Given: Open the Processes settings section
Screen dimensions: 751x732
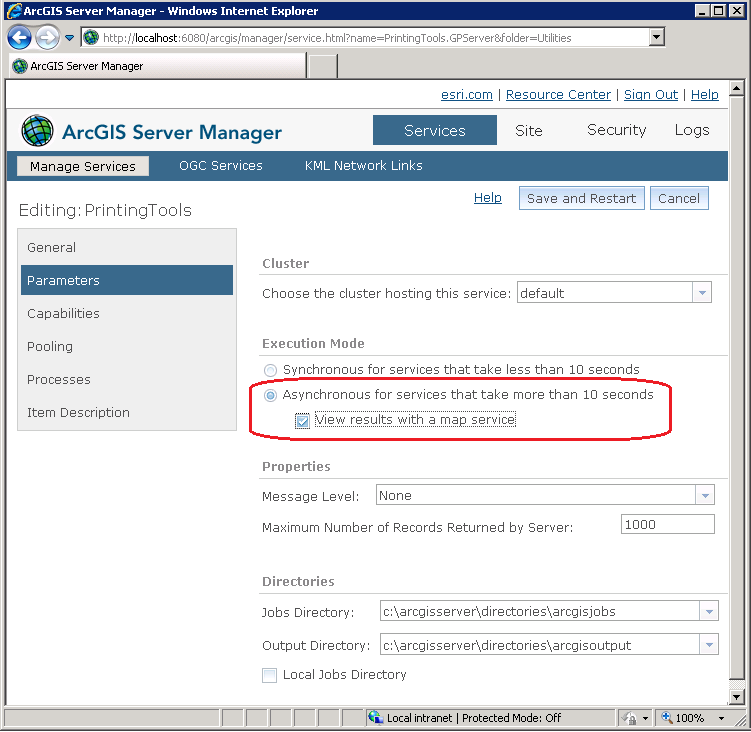Looking at the screenshot, I should click(x=127, y=379).
